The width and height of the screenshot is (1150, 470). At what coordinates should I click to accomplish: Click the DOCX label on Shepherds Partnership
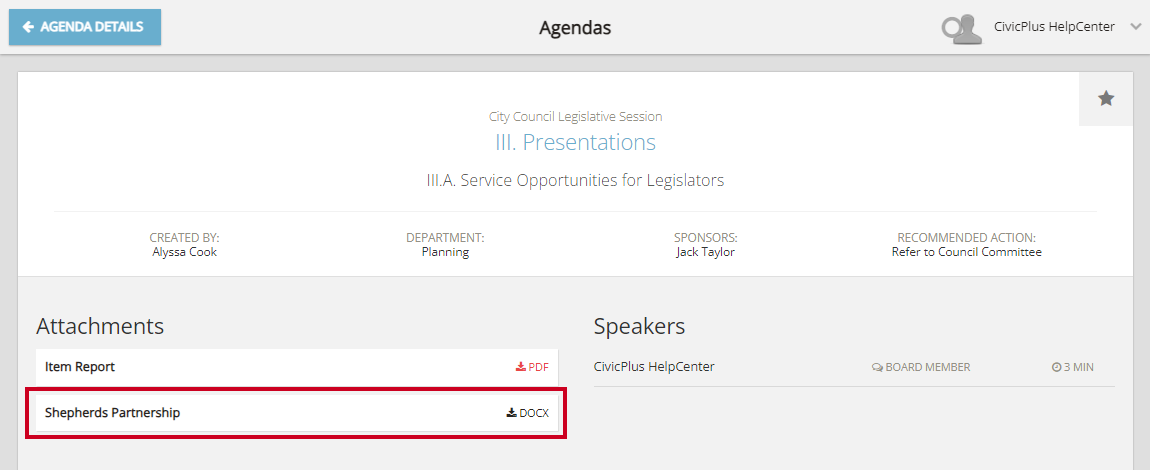pos(534,413)
